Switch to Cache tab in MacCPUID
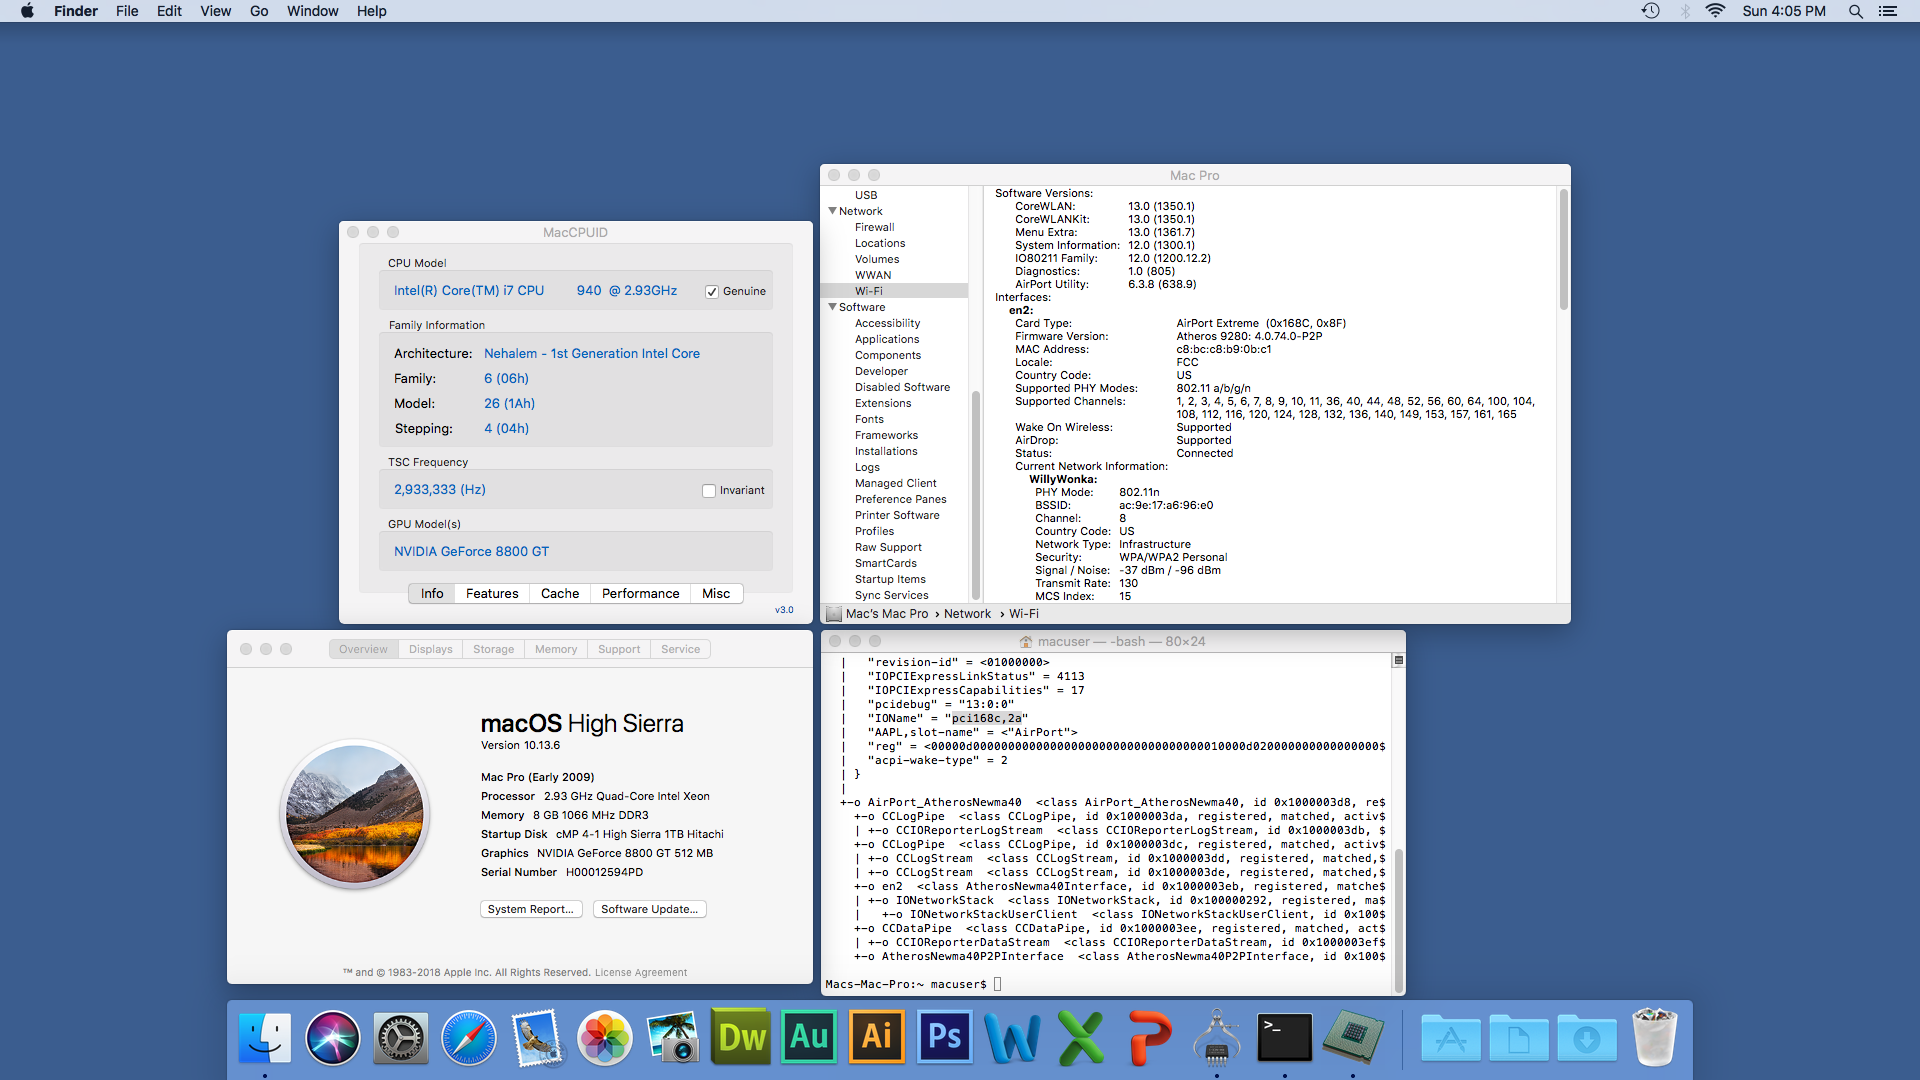 [x=560, y=593]
